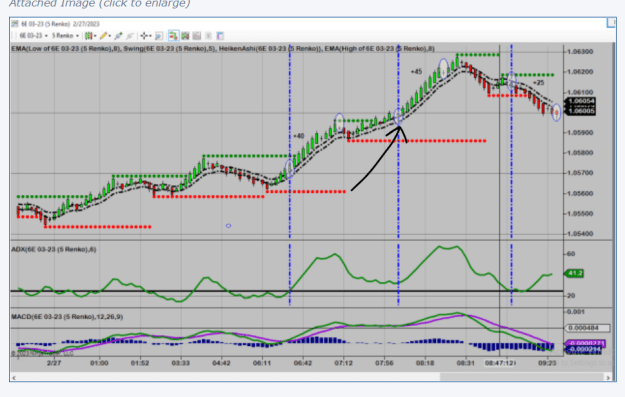Click the greyed-out zoom out icon

pos(130,36)
